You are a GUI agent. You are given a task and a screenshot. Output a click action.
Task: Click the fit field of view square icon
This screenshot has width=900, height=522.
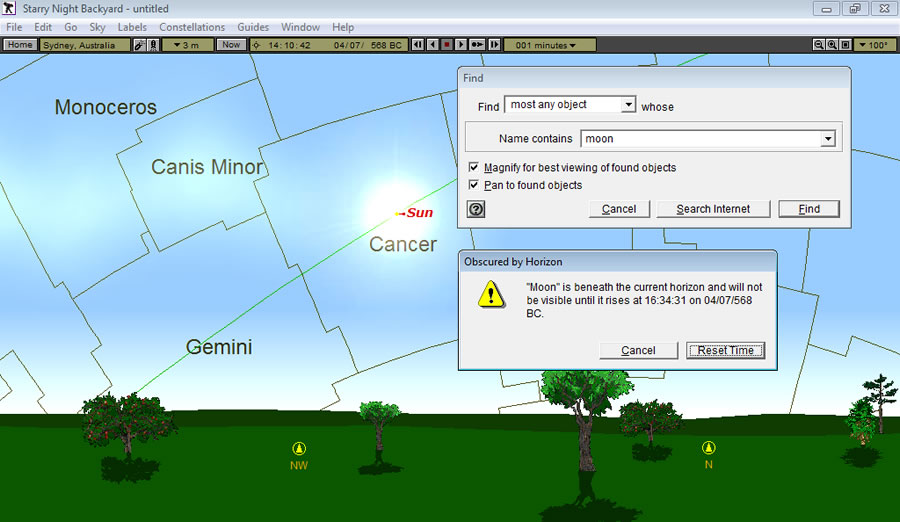(845, 45)
